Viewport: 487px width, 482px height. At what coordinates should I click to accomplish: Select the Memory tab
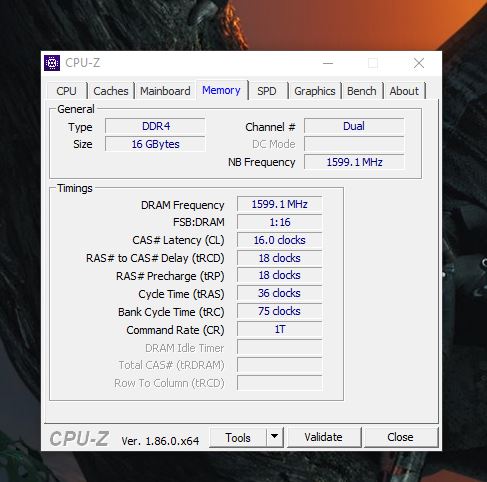click(x=221, y=90)
